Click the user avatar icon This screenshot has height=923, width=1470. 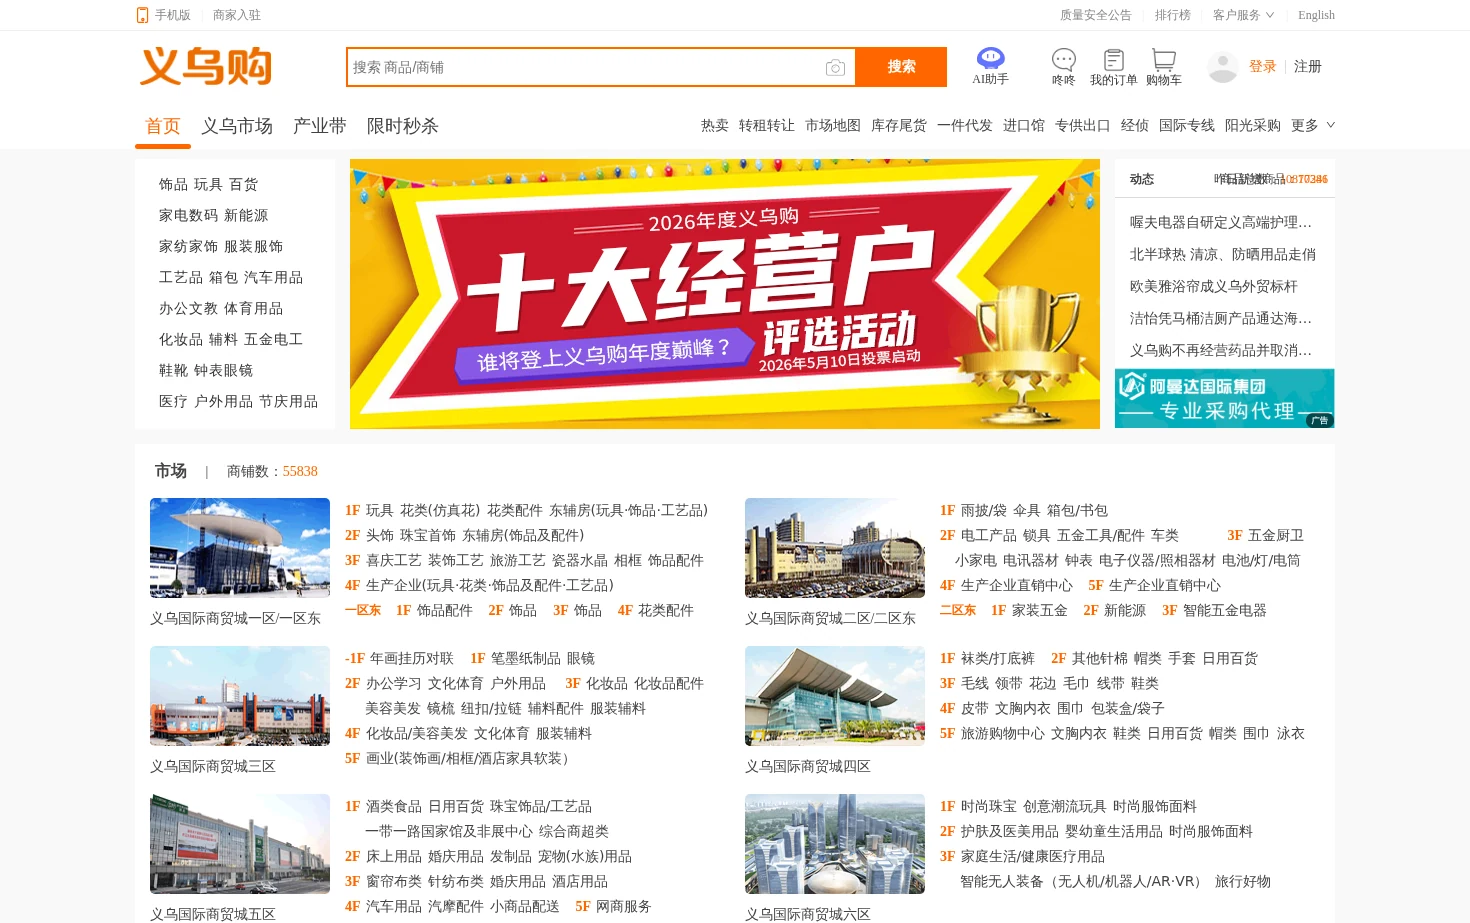1222,67
